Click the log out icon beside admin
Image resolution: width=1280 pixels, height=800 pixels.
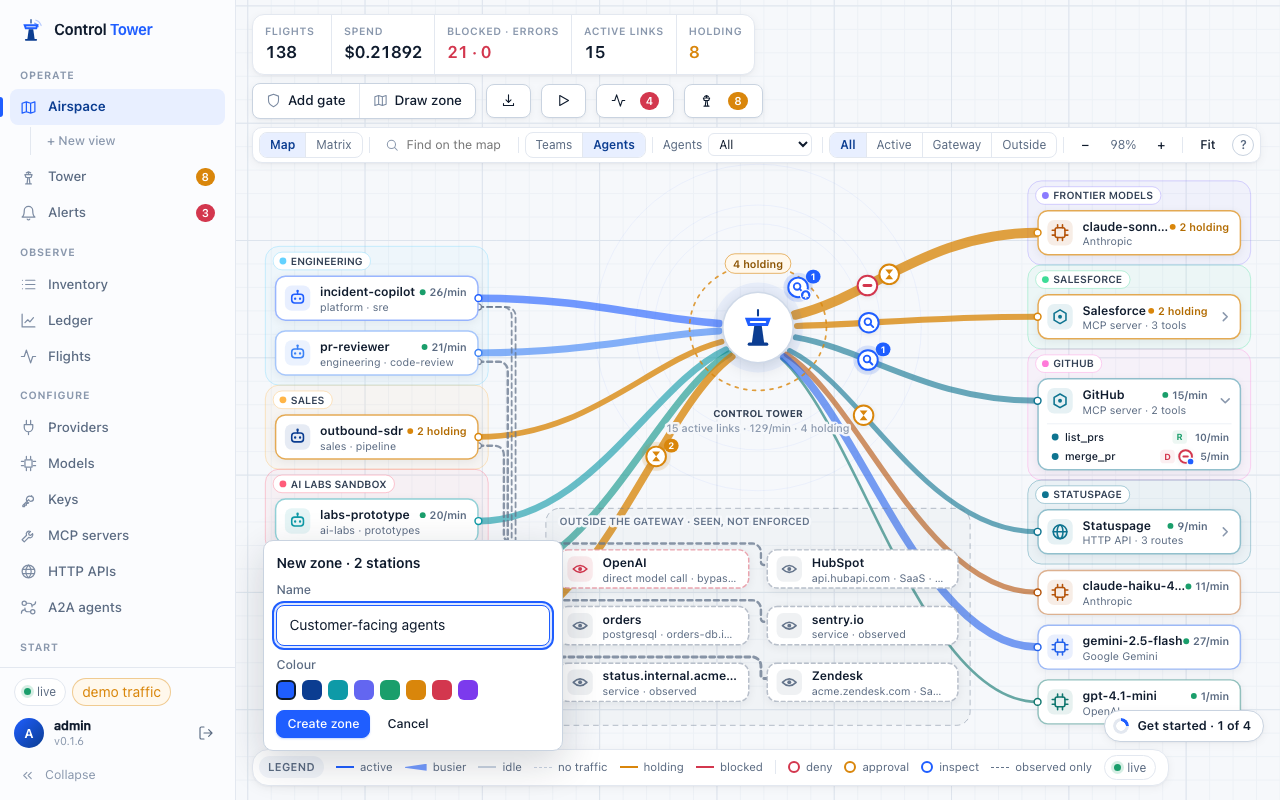pyautogui.click(x=206, y=733)
